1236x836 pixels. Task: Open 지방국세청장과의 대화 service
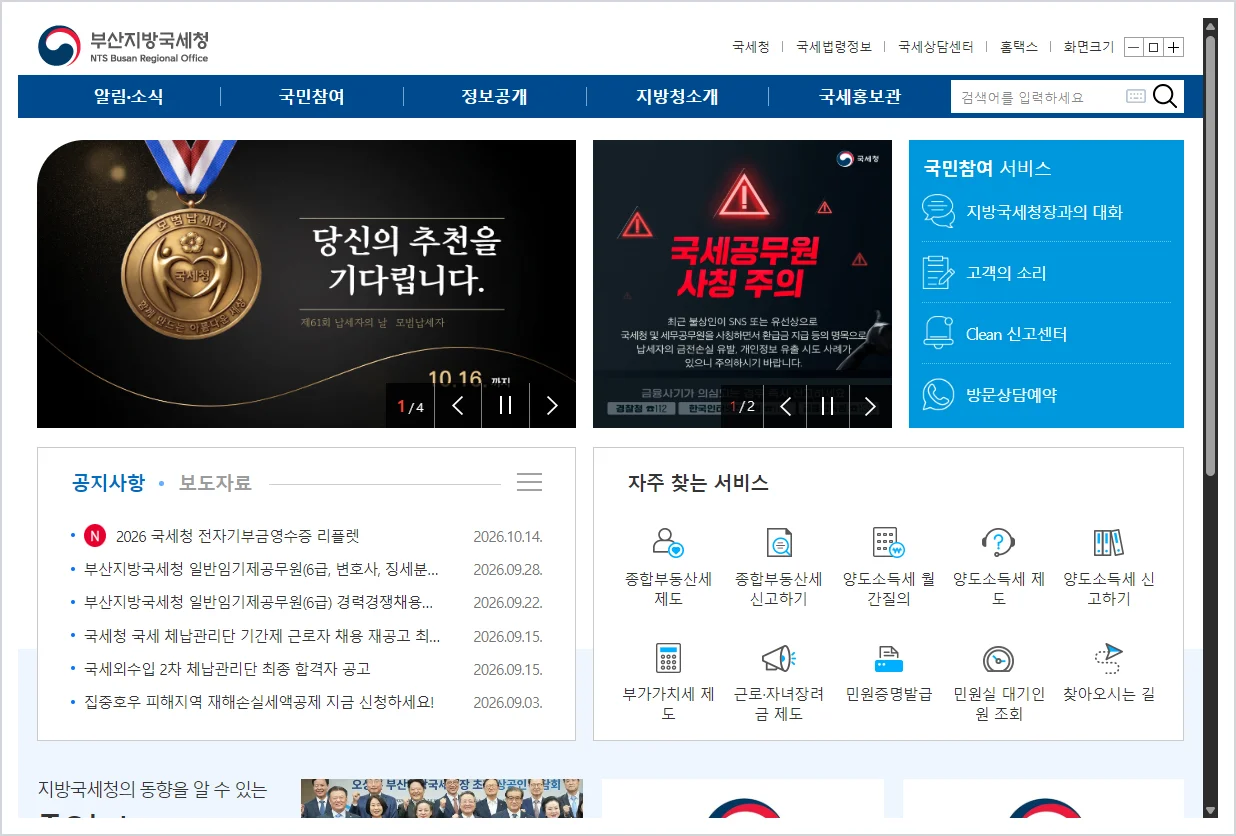(x=1046, y=211)
